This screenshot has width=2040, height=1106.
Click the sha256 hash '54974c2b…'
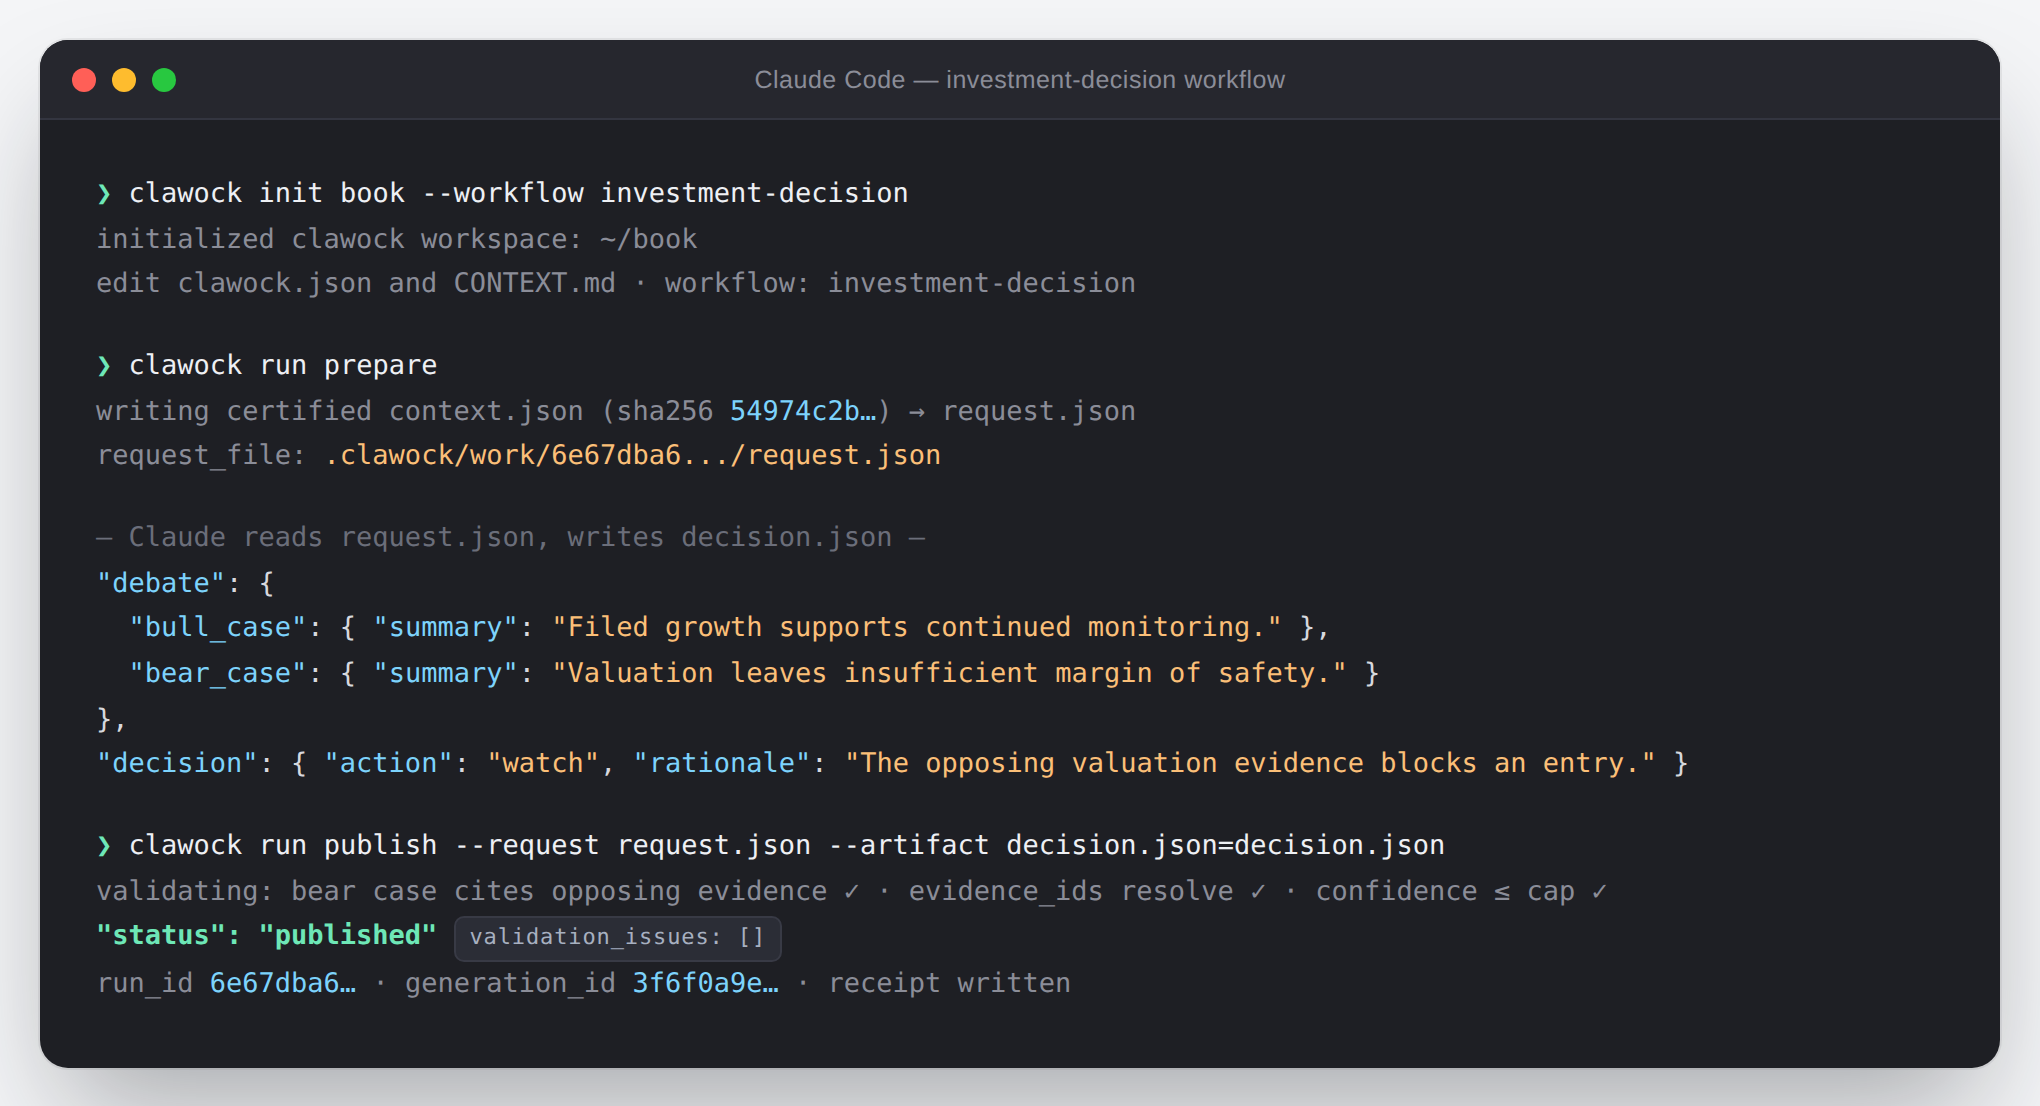pyautogui.click(x=803, y=411)
